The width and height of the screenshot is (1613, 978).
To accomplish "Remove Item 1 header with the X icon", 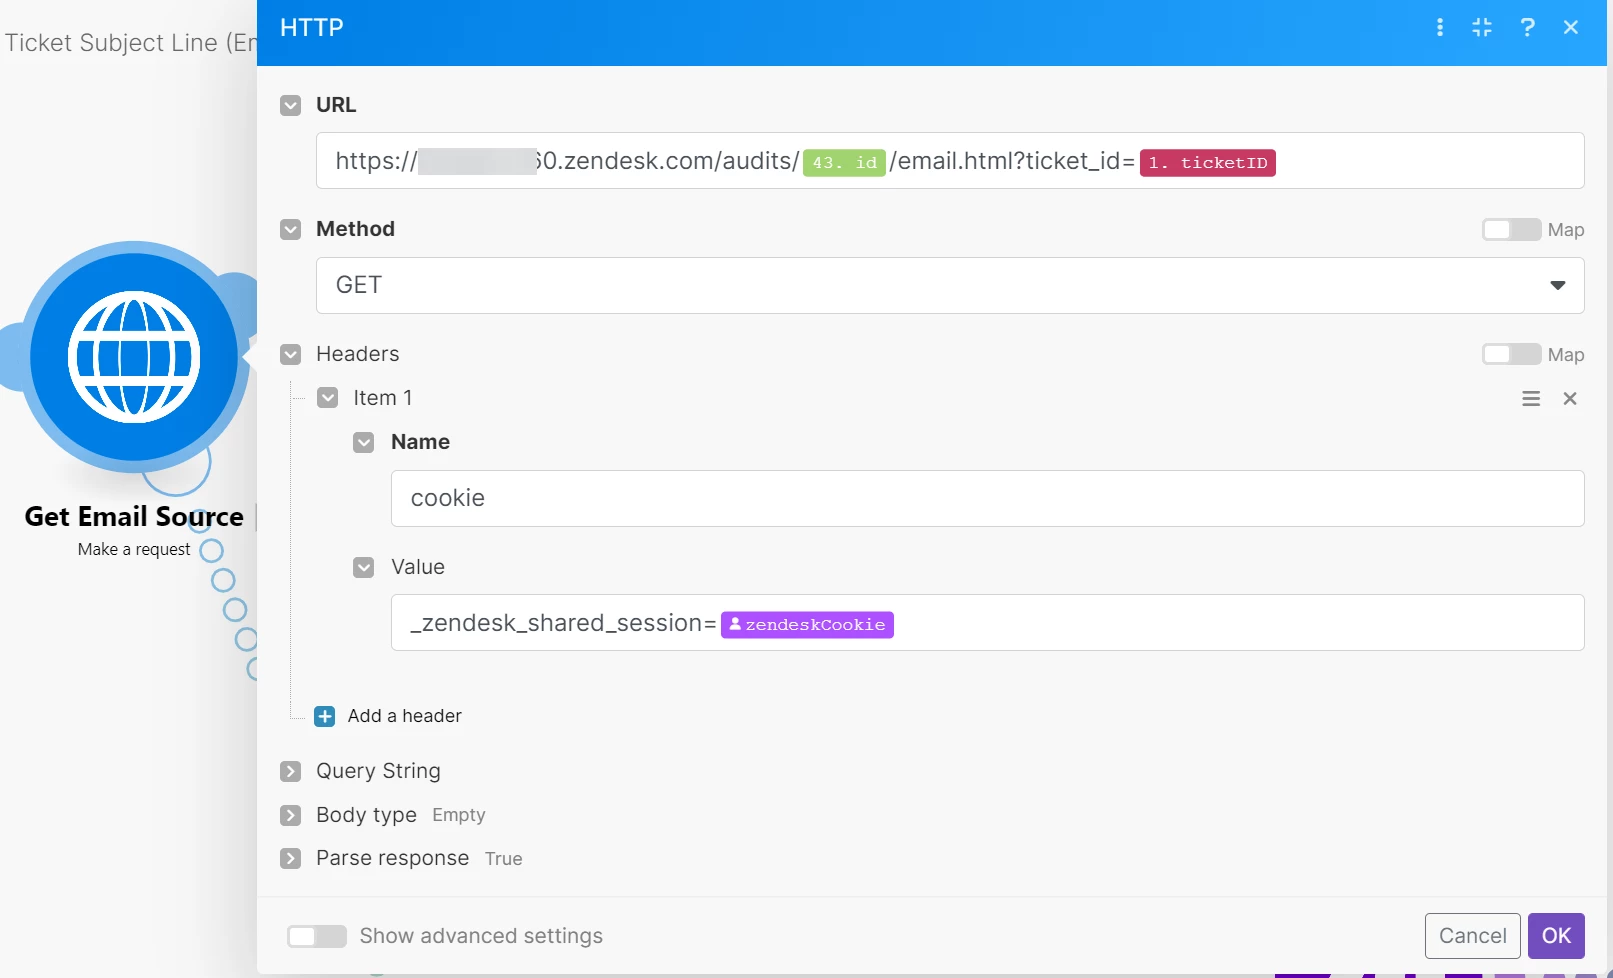I will pos(1570,399).
